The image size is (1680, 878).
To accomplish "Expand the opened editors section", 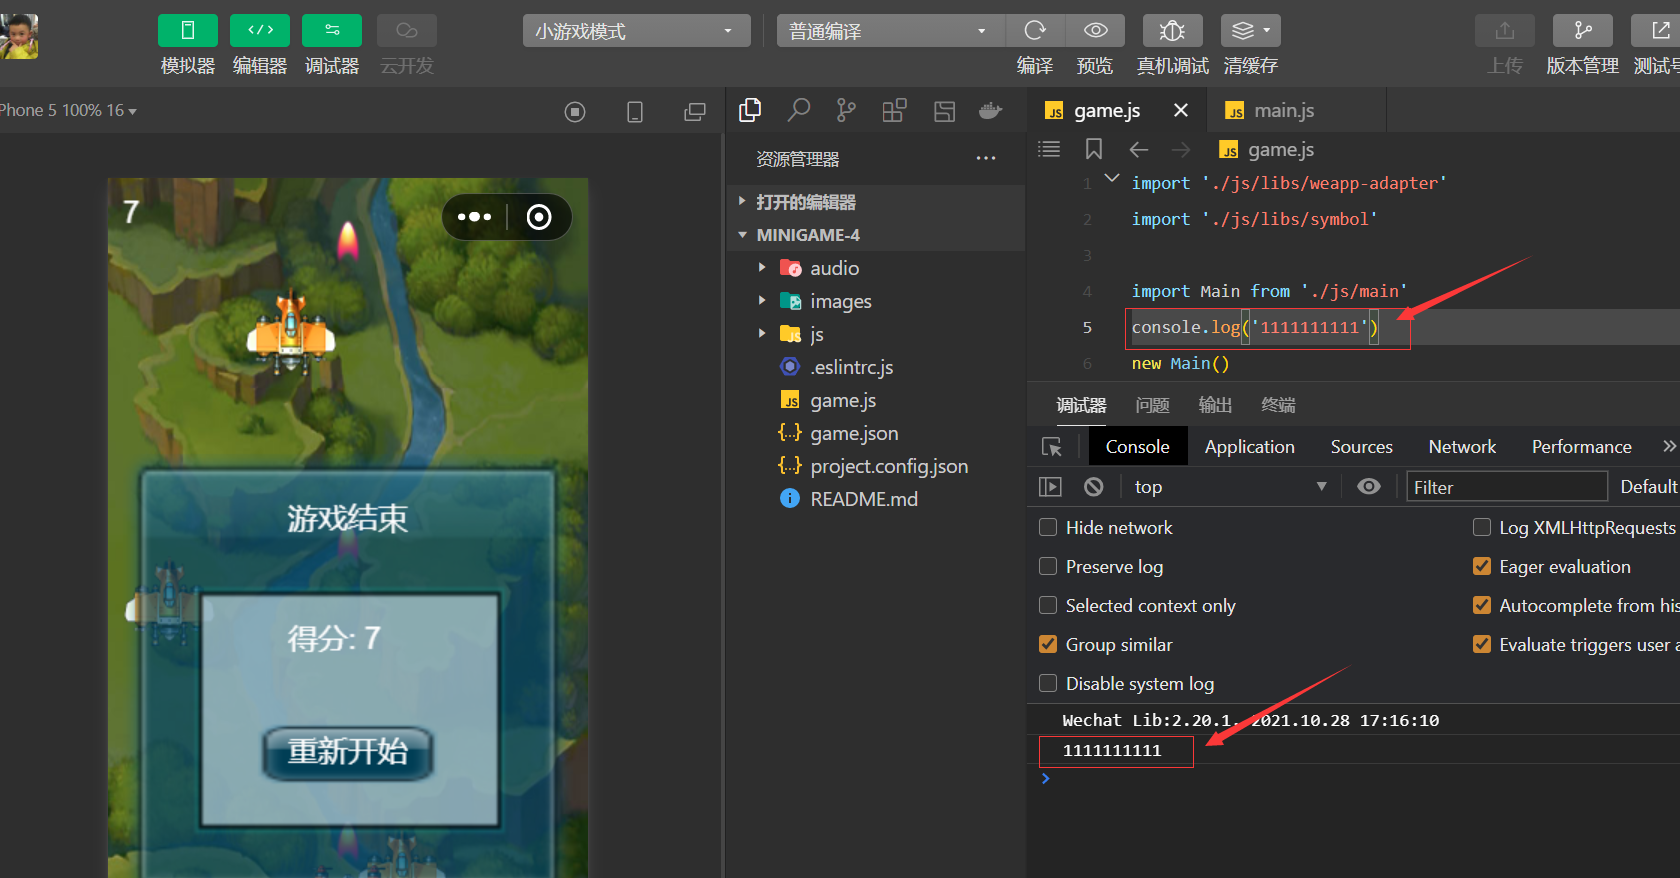I will click(x=742, y=201).
